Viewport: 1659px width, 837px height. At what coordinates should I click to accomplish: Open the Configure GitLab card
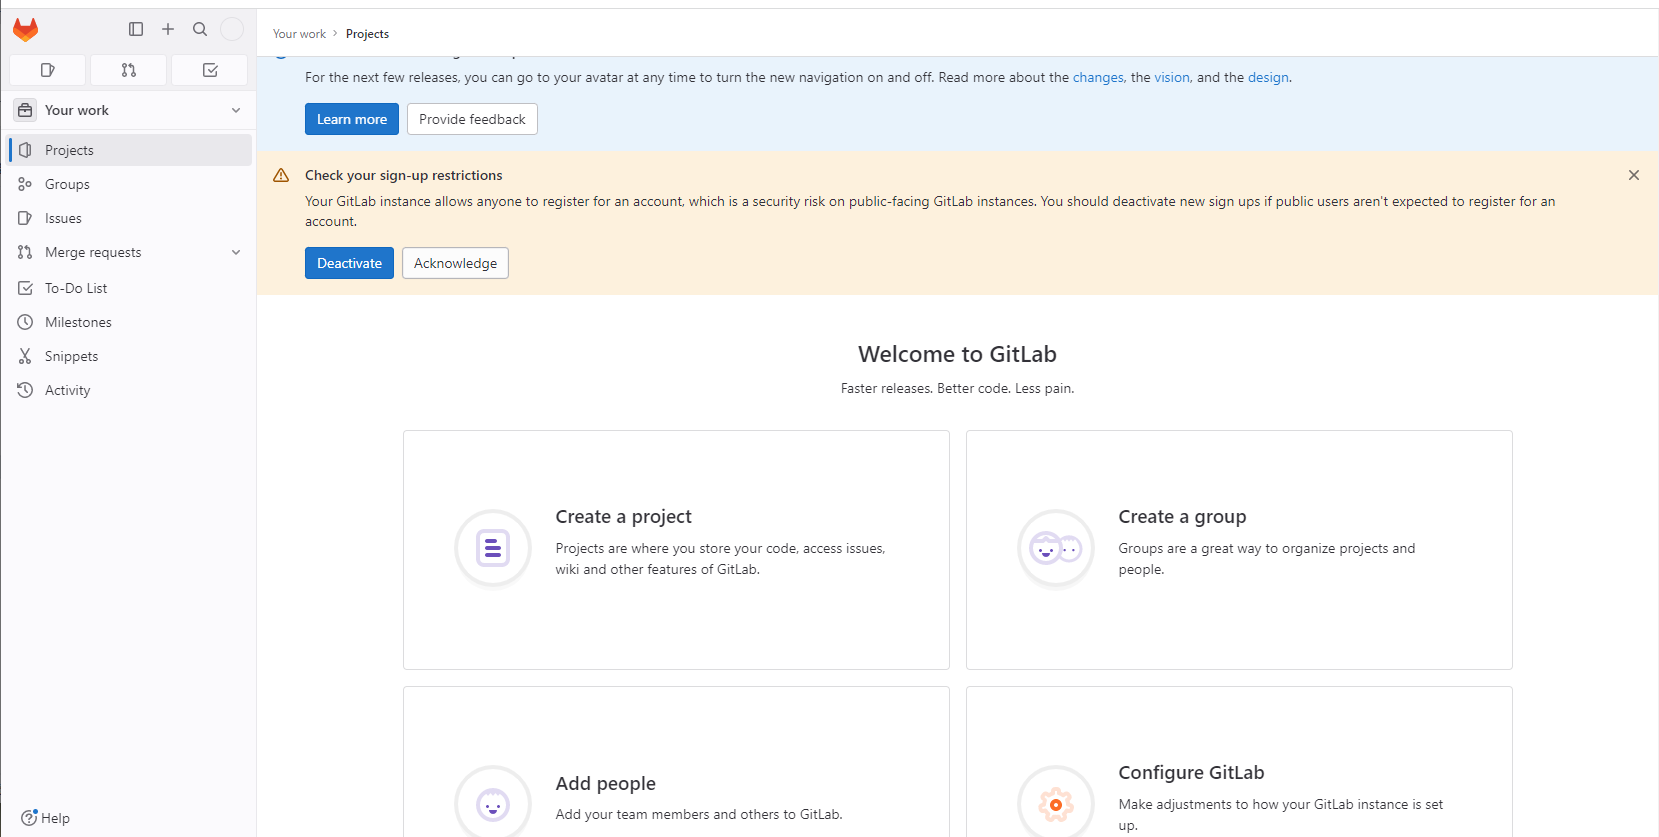pos(1239,762)
